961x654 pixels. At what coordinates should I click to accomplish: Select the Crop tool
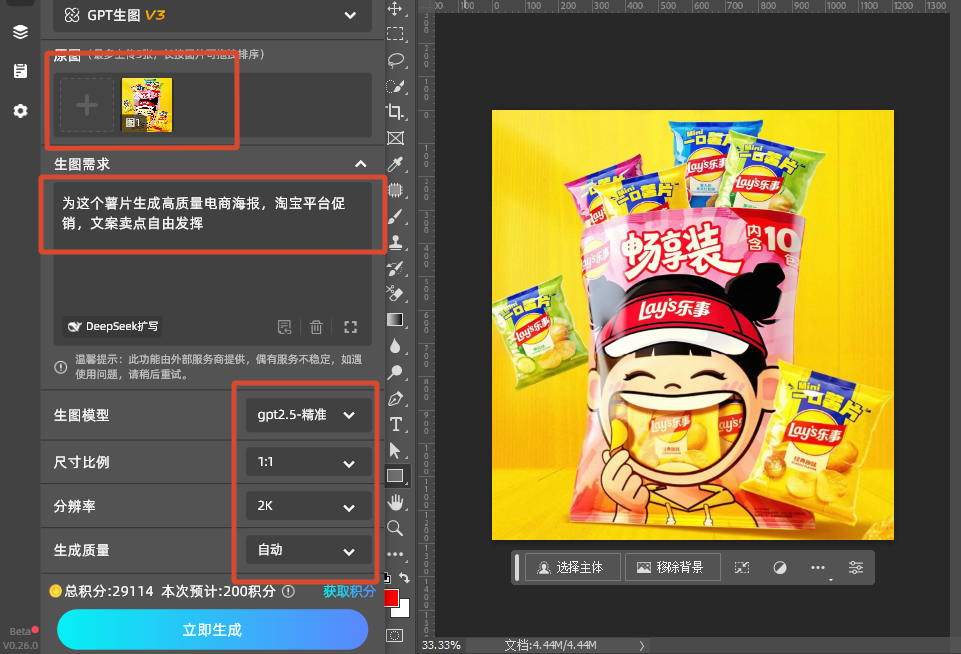click(395, 112)
